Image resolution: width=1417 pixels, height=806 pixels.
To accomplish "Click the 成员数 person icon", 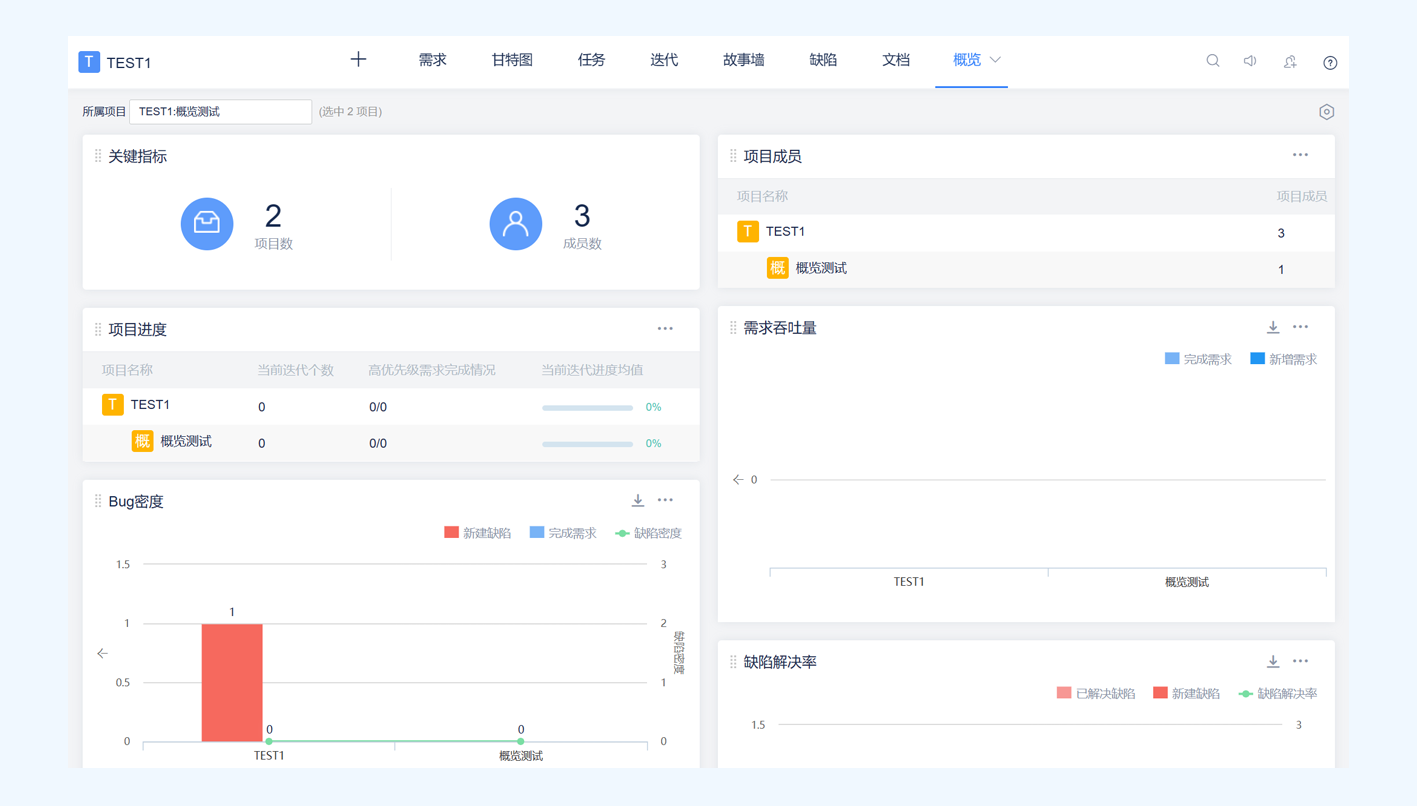I will point(516,223).
